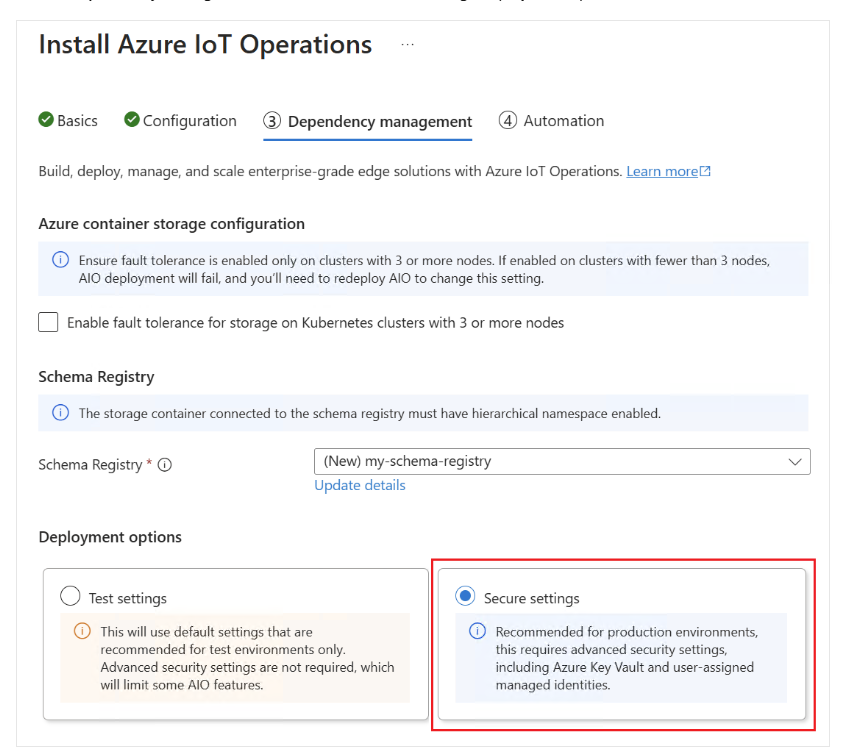
Task: Click the step 3 circle number icon
Action: pyautogui.click(x=272, y=121)
